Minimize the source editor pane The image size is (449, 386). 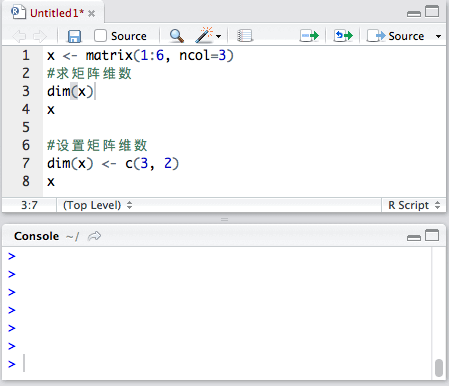tap(414, 14)
